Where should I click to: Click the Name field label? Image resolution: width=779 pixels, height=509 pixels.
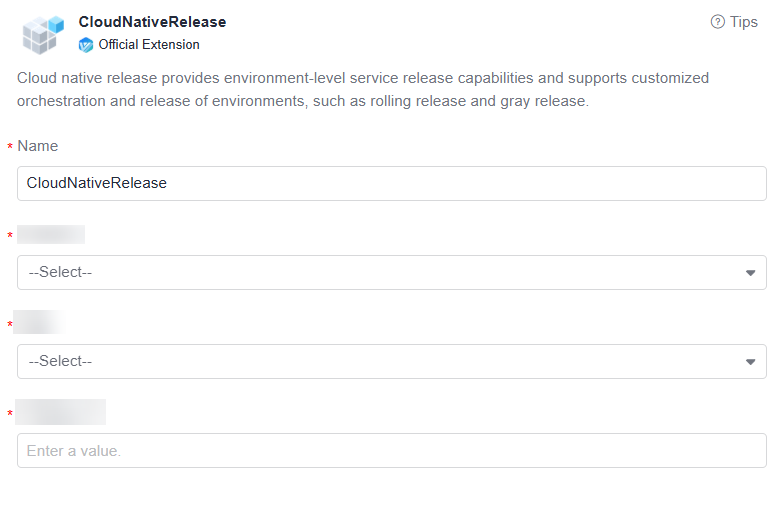[x=38, y=146]
